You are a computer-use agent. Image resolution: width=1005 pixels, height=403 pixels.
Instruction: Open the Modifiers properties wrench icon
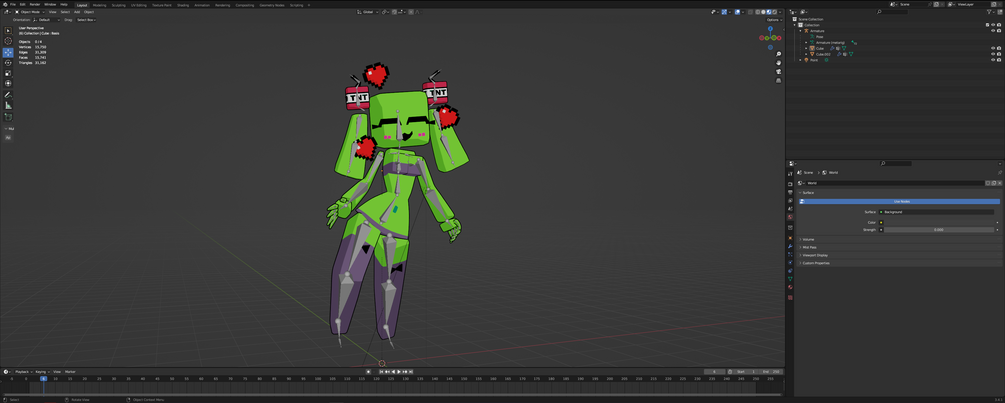[790, 246]
